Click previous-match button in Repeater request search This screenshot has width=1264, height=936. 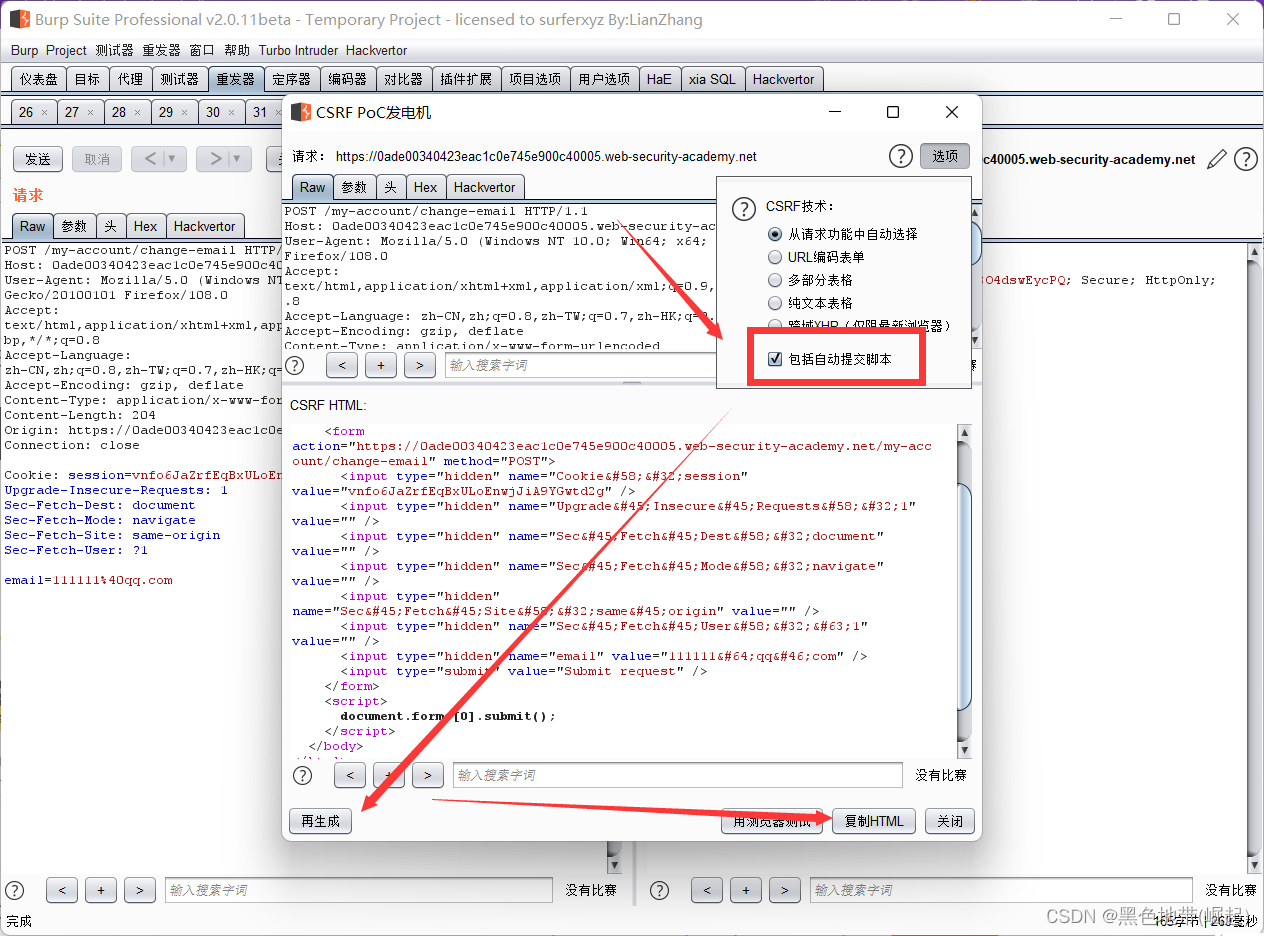(62, 890)
